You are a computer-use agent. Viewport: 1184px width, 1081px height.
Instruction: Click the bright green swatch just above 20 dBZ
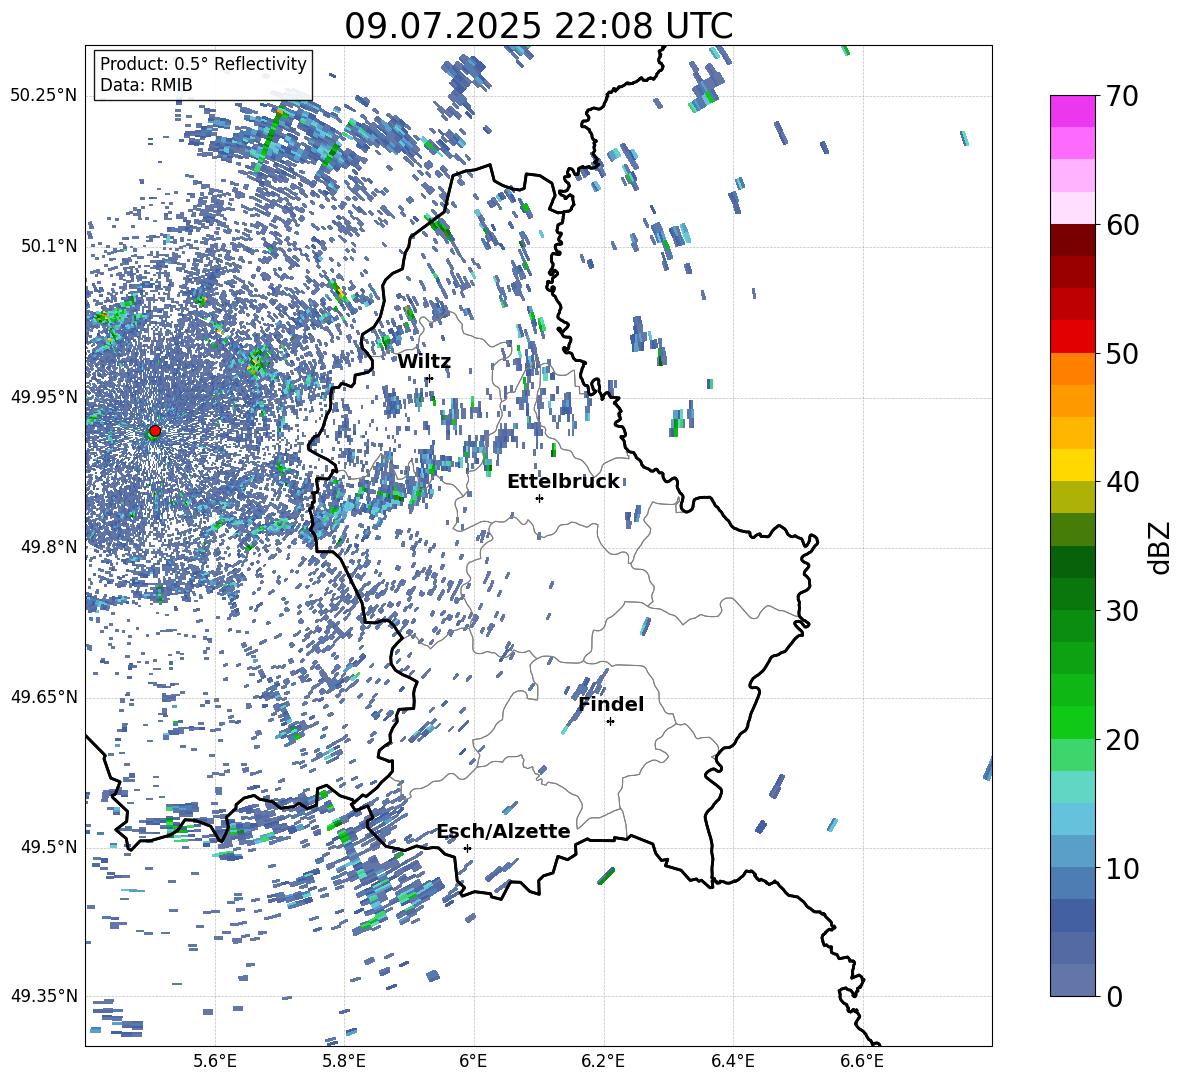pos(1072,722)
